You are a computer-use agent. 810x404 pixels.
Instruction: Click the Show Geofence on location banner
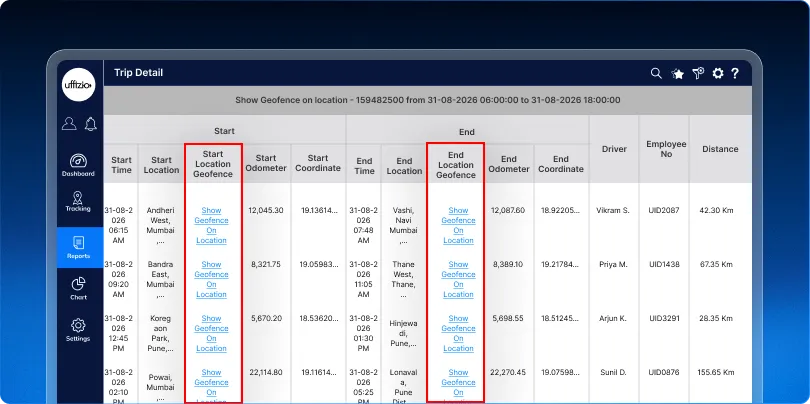pyautogui.click(x=428, y=100)
